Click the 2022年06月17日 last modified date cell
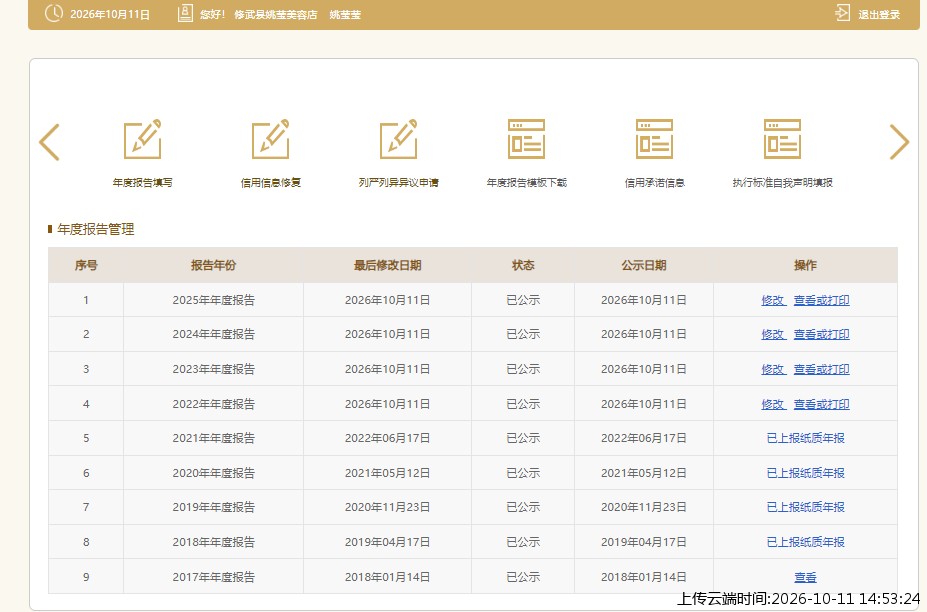The width and height of the screenshot is (927, 612). pos(387,438)
